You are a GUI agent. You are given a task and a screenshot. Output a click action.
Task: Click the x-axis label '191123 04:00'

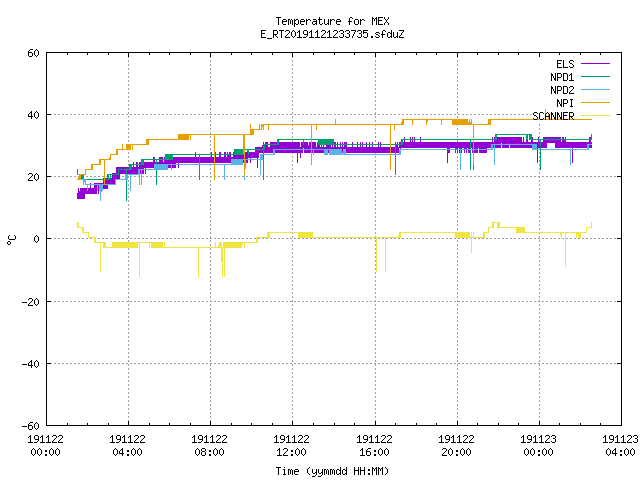[620, 446]
